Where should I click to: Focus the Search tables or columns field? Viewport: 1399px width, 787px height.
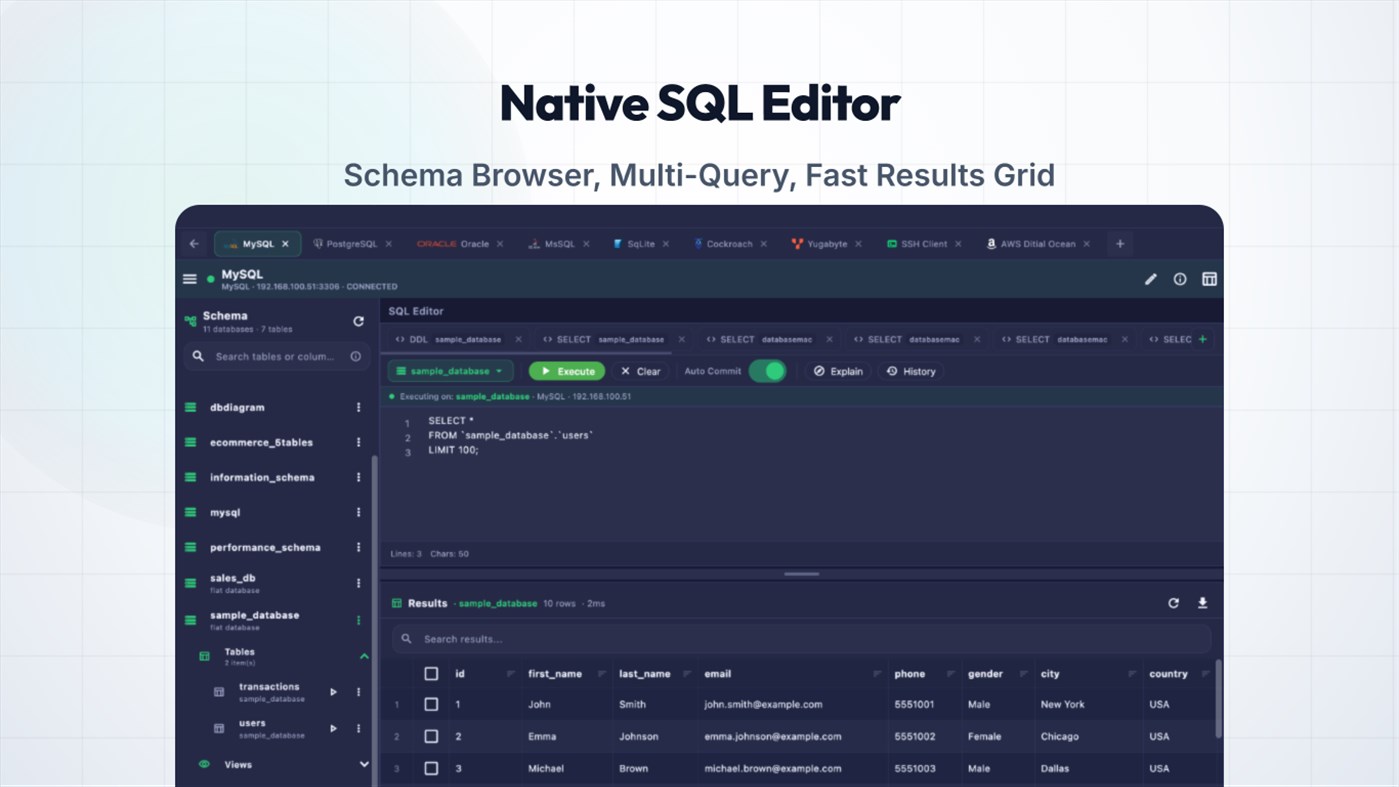tap(276, 356)
